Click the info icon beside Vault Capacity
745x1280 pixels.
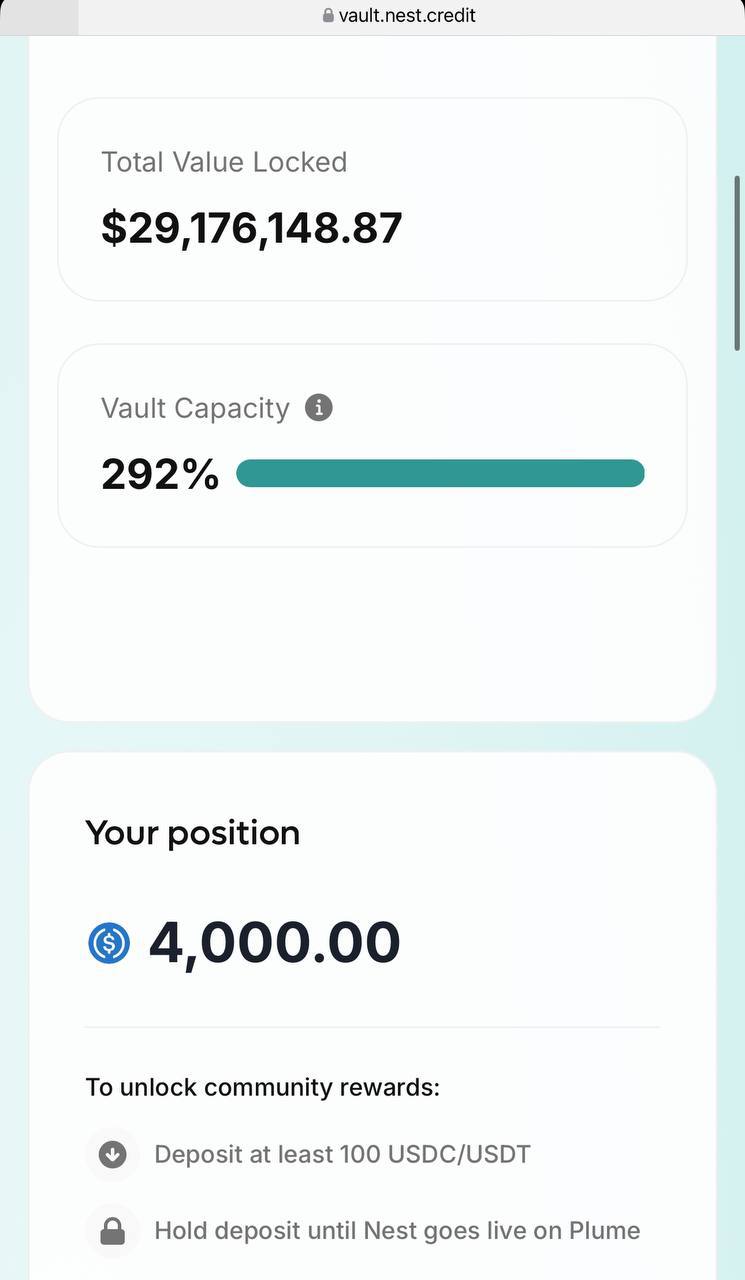tap(318, 408)
